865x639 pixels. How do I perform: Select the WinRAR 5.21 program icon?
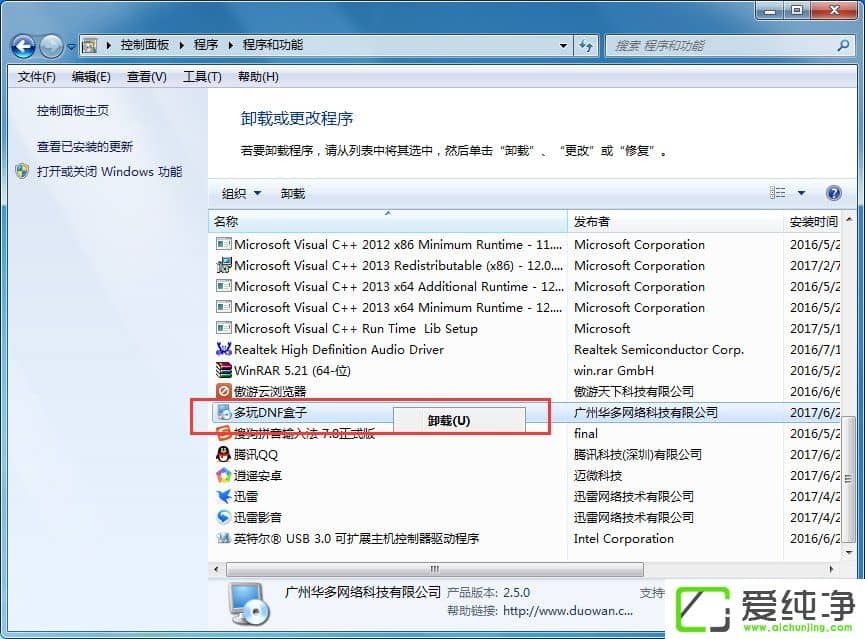tap(223, 370)
